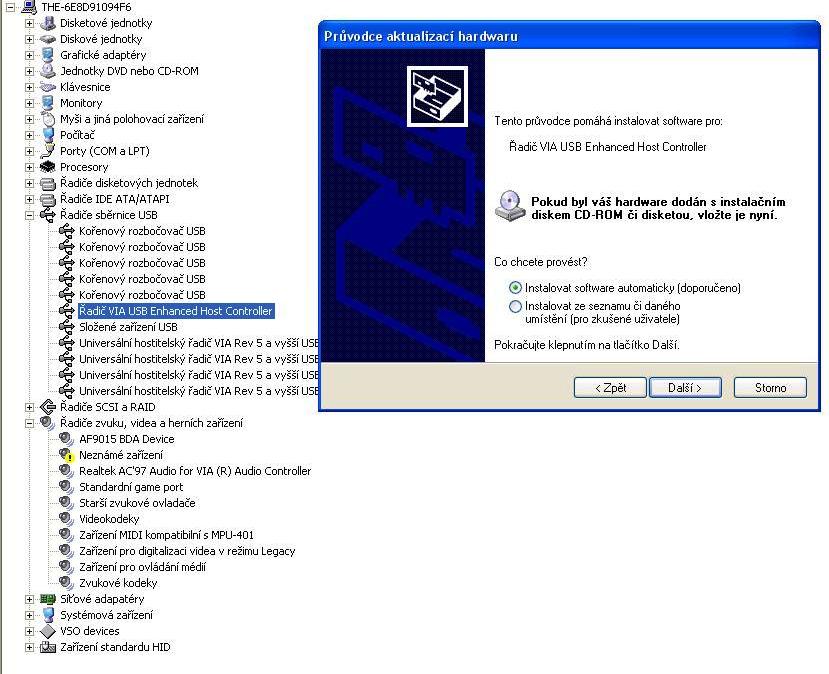Select the Videokodeky entry
This screenshot has width=829, height=674.
click(109, 519)
